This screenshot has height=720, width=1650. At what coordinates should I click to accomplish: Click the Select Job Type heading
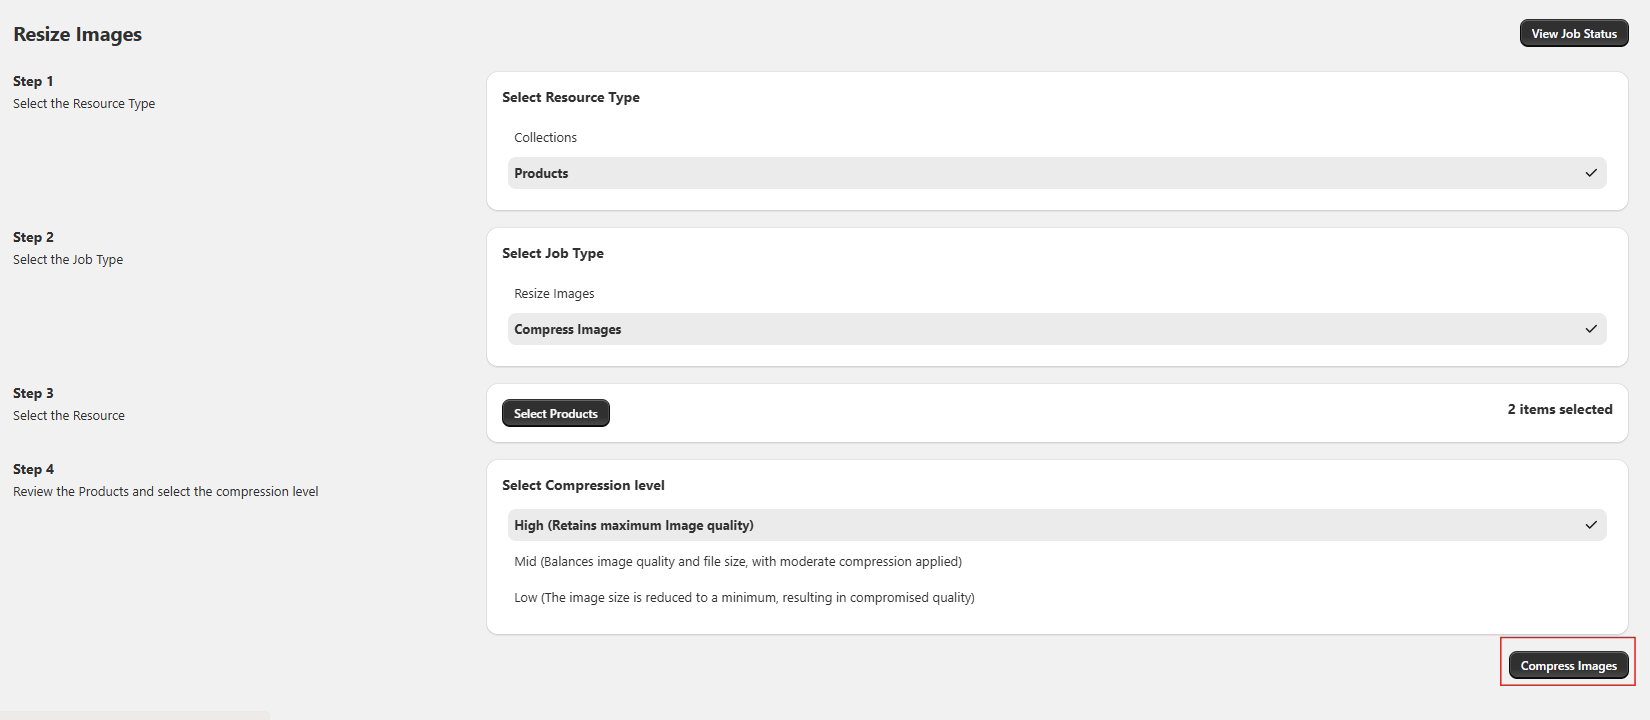tap(553, 253)
